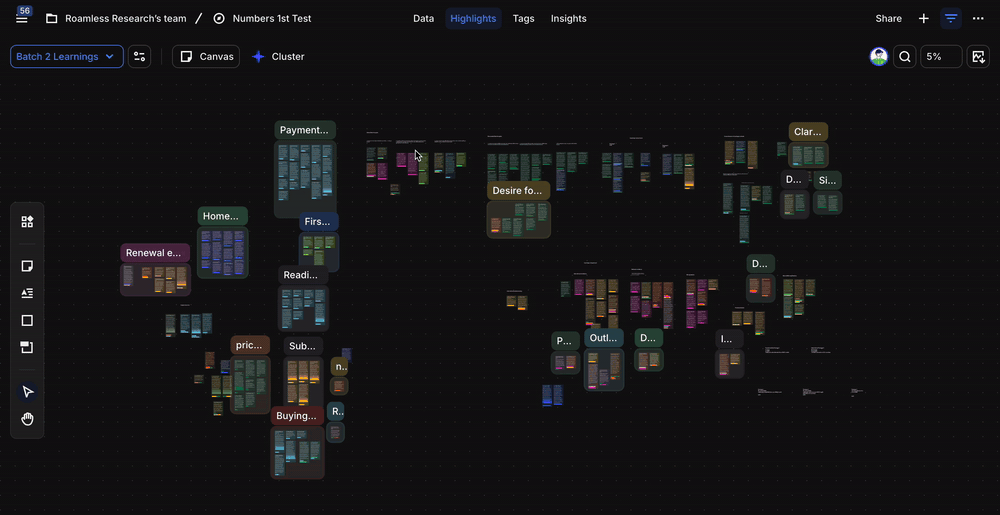Click the Cluster button label
The width and height of the screenshot is (1000, 515).
[288, 57]
